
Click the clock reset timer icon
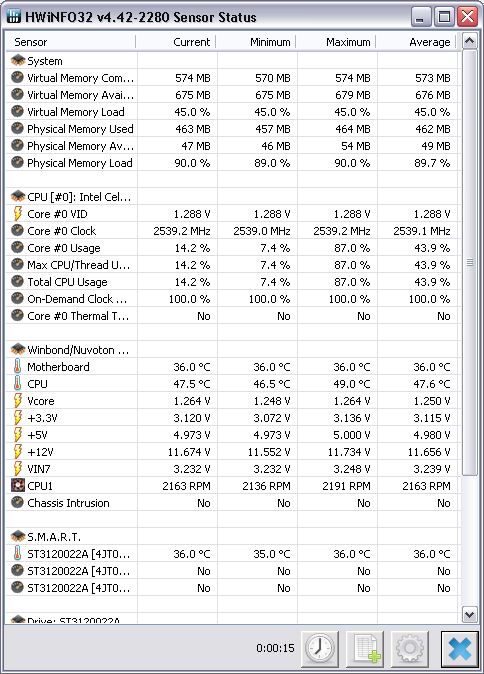tap(320, 649)
